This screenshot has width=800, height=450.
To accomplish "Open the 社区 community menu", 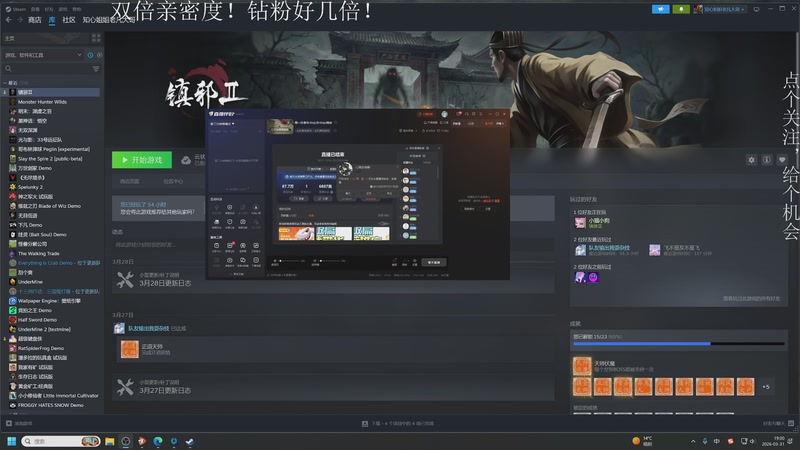I will (x=69, y=20).
